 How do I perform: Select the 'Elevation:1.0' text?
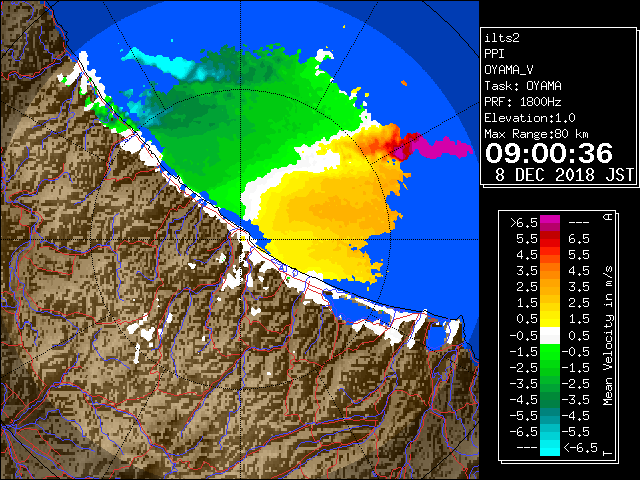click(530, 118)
